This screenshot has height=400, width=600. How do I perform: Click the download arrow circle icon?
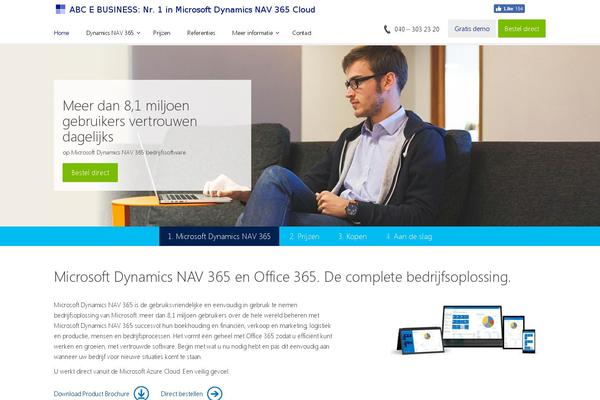coord(142,393)
